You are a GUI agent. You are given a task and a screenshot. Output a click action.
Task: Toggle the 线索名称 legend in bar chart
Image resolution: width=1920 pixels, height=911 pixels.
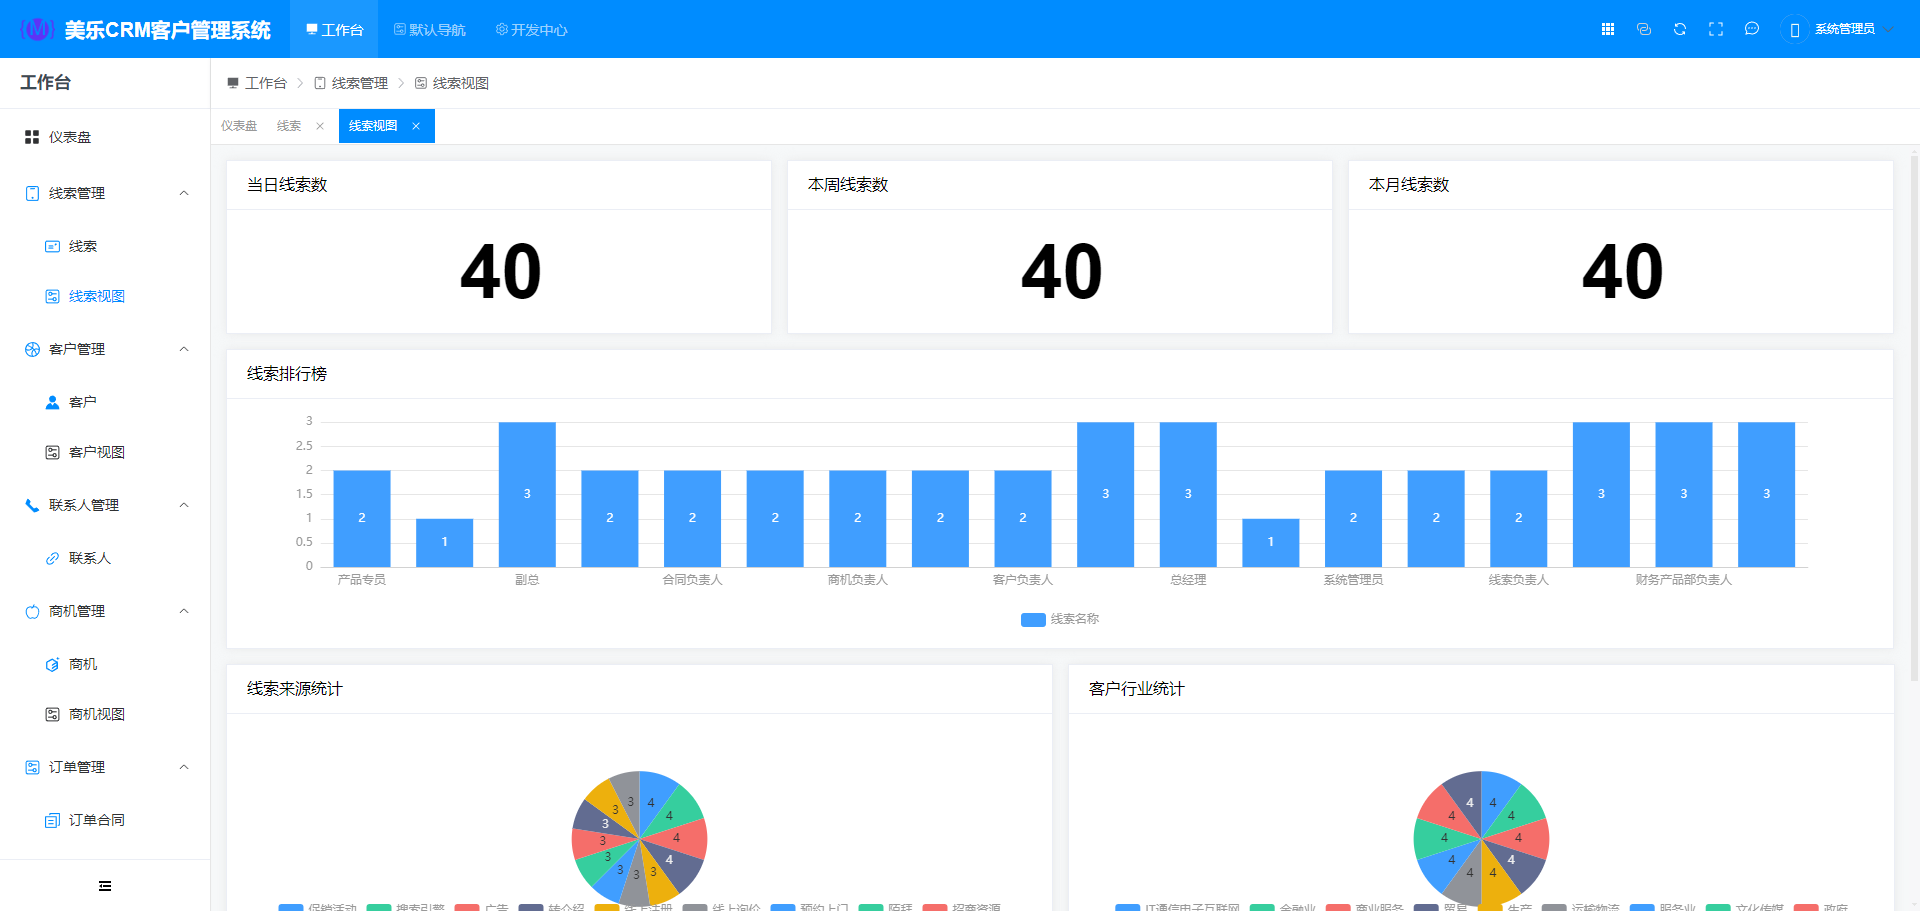click(x=1060, y=619)
